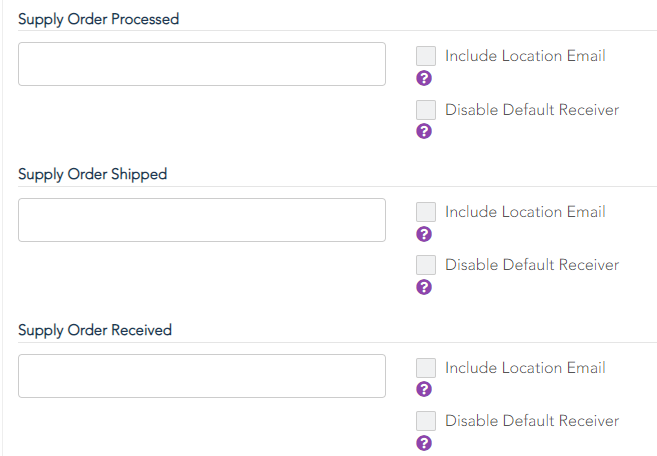Enable Include Location Email checkbox for Supply Order Received

point(426,368)
